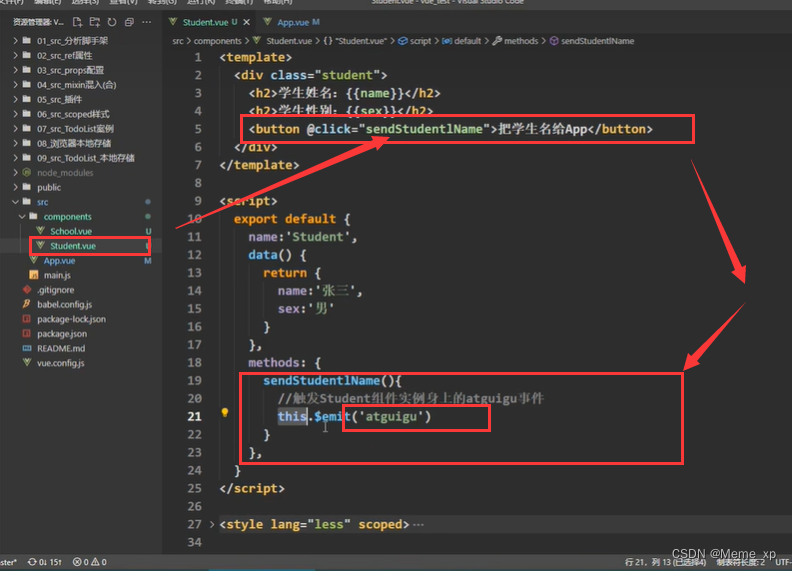The width and height of the screenshot is (792, 571).
Task: Click the New File icon in explorer header
Action: (x=77, y=22)
